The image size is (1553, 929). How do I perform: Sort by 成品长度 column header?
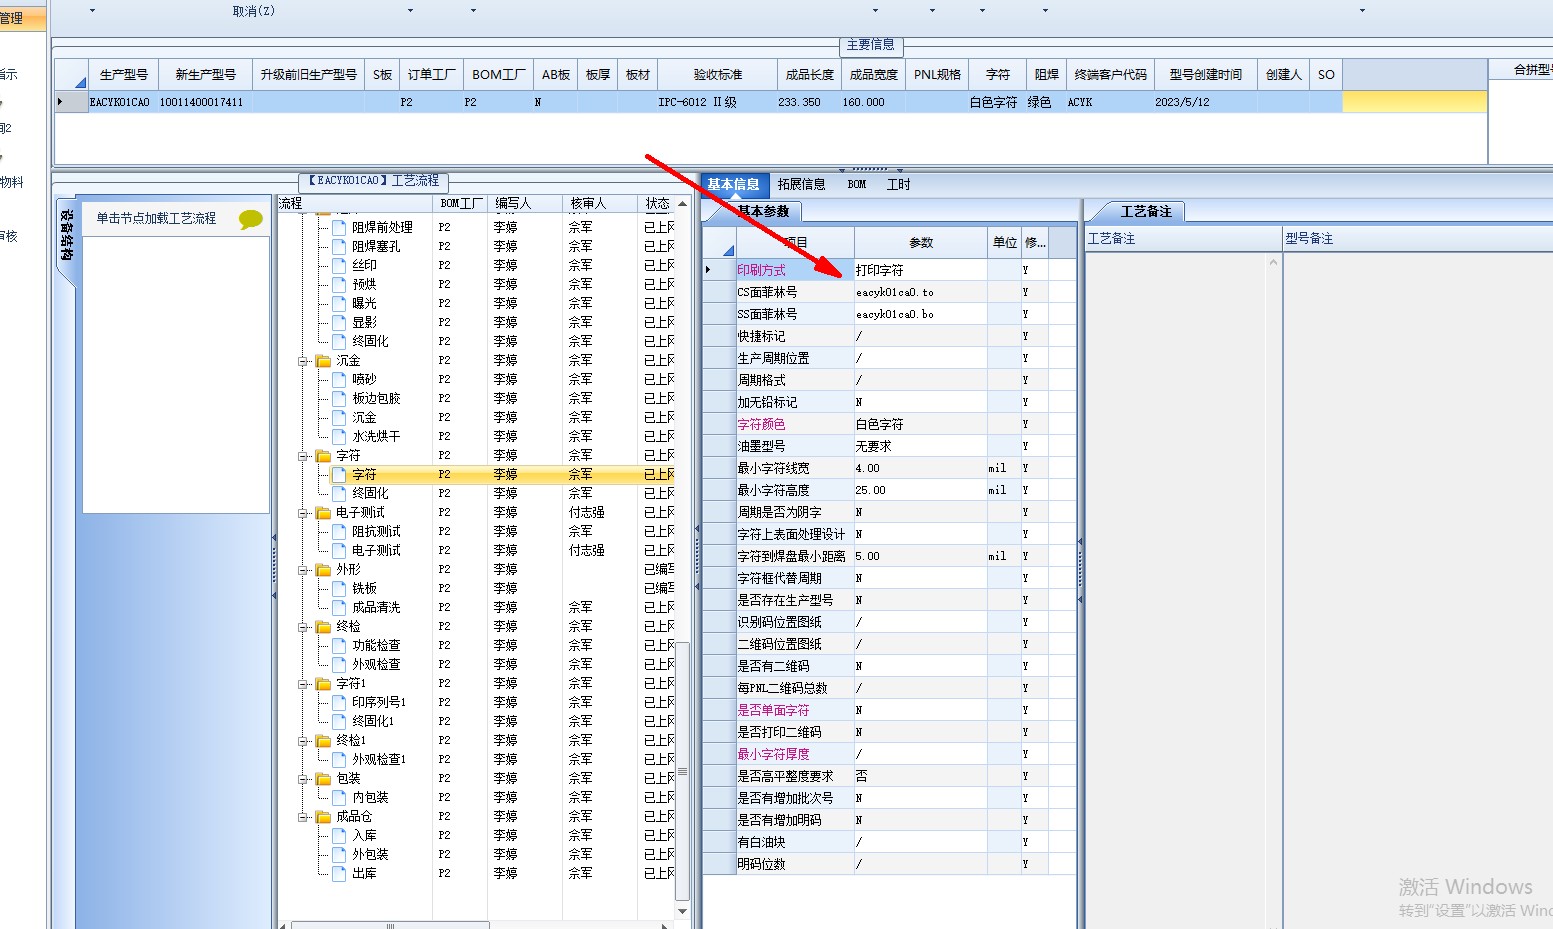[x=810, y=75]
